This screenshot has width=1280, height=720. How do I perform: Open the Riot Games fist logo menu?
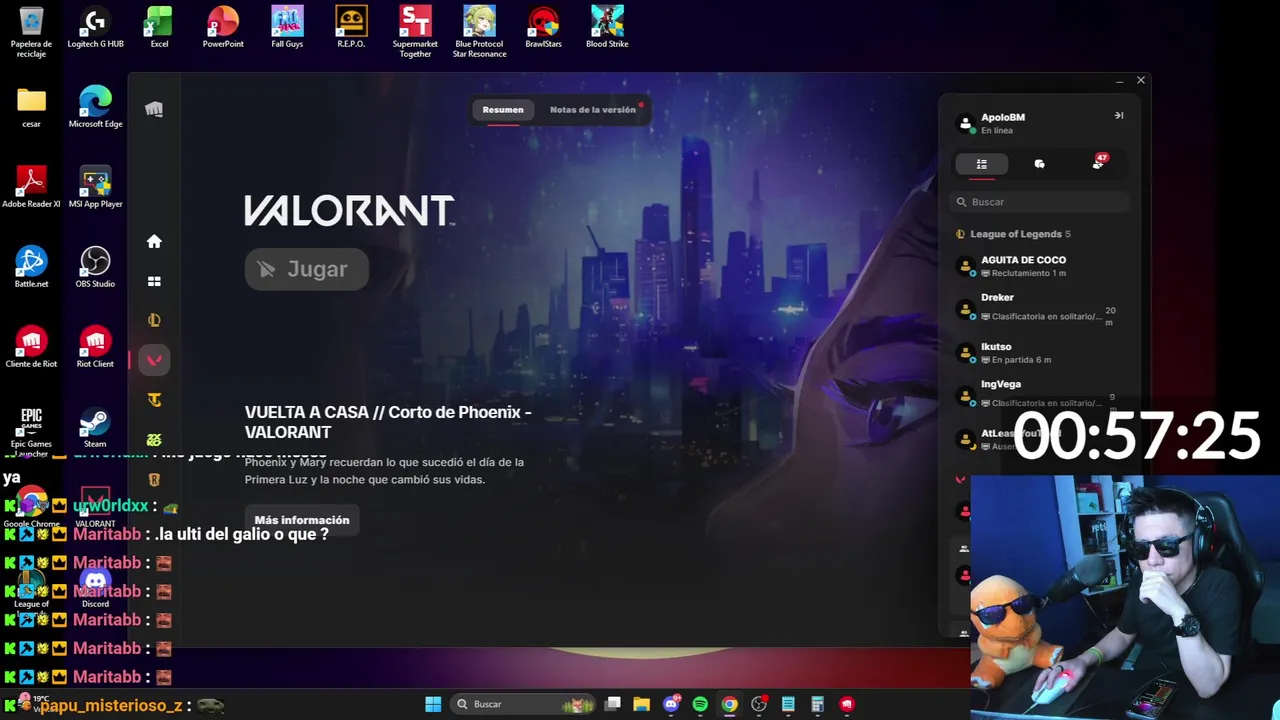click(x=154, y=109)
